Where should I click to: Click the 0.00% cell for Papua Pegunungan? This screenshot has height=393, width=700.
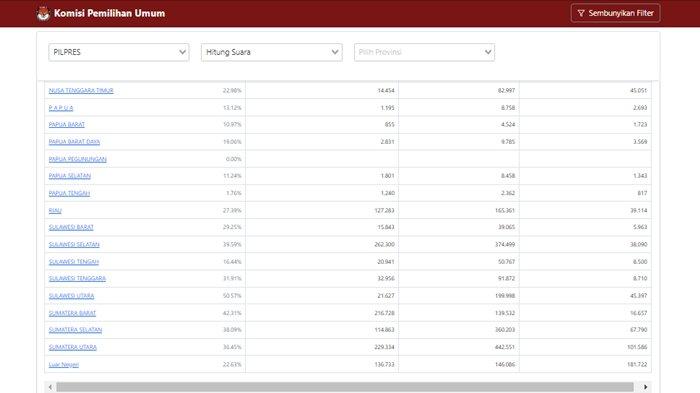(x=233, y=159)
